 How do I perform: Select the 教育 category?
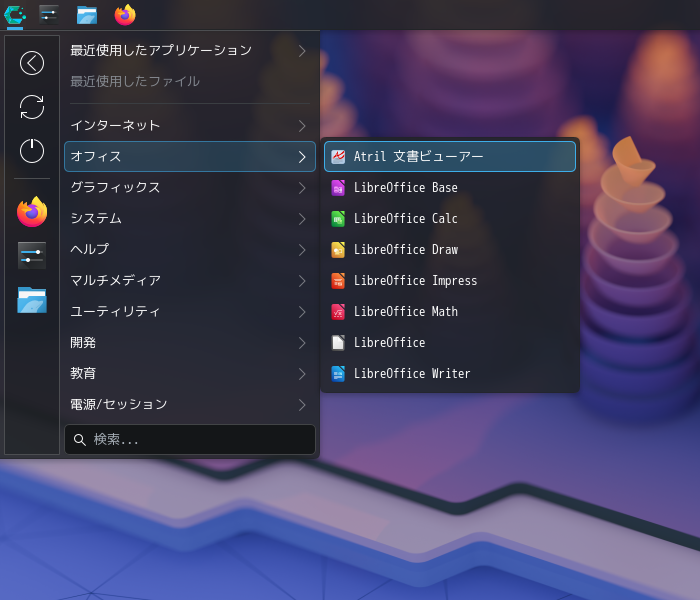pos(190,374)
